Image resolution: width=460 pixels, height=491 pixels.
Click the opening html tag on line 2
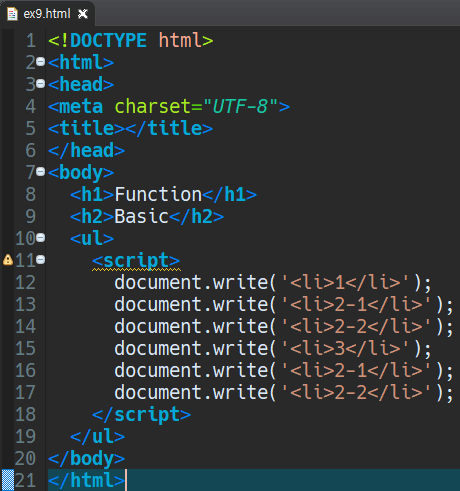click(81, 63)
